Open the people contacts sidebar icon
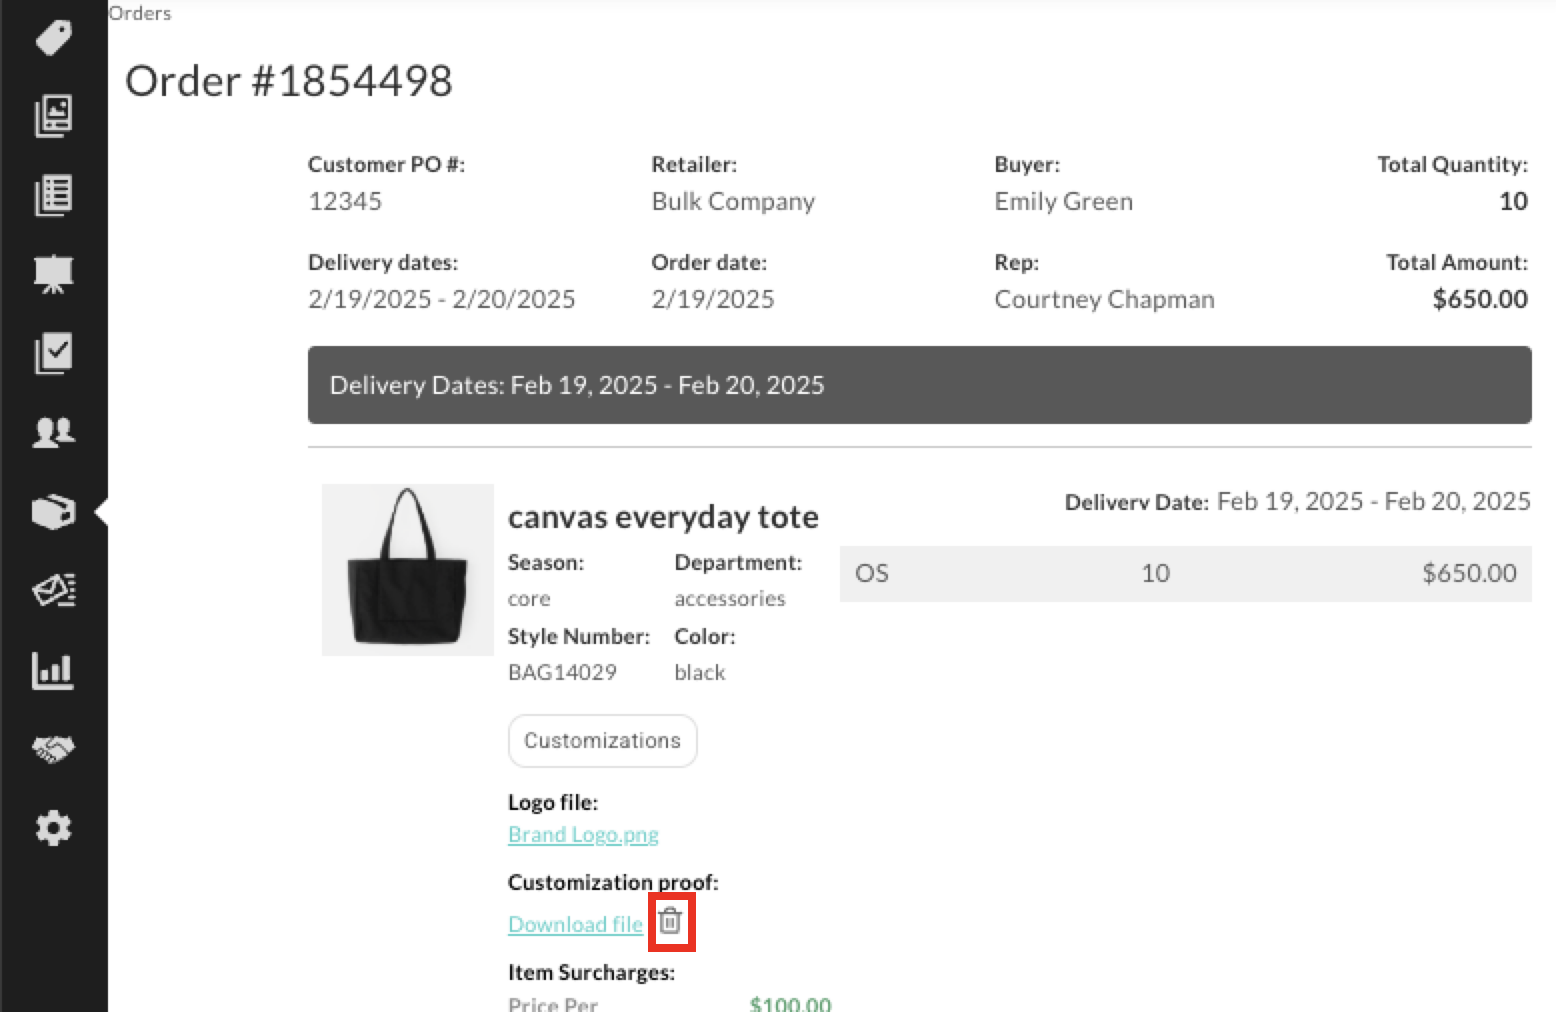The height and width of the screenshot is (1012, 1556). (x=53, y=432)
